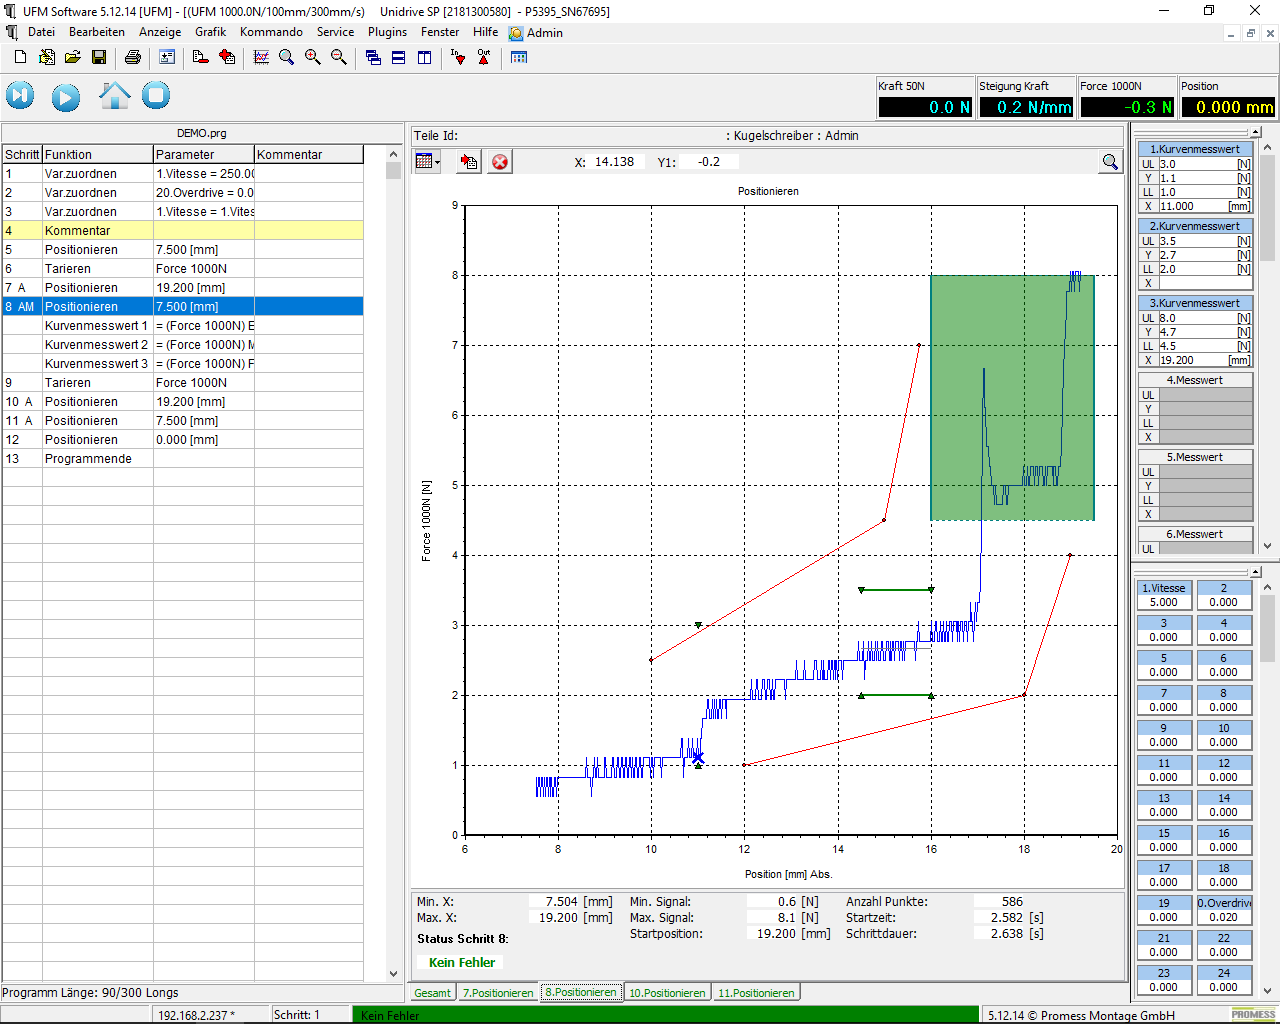The height and width of the screenshot is (1024, 1280).
Task: Click the magnifier icon at chart top right
Action: (x=1110, y=162)
